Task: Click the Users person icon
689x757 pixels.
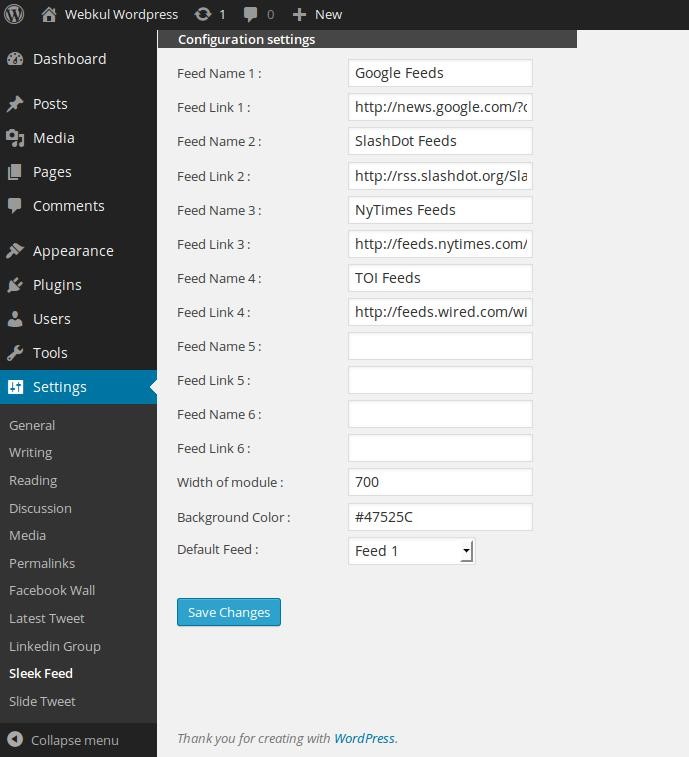Action: [x=15, y=319]
